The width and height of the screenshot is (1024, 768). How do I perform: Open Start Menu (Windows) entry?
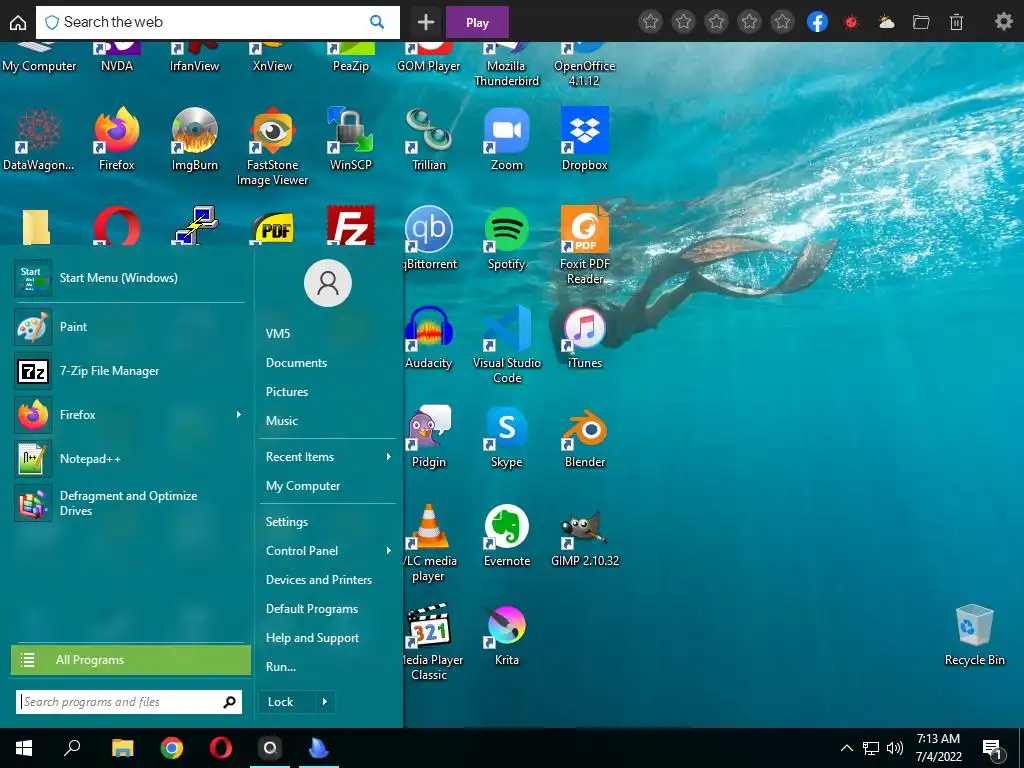coord(129,278)
